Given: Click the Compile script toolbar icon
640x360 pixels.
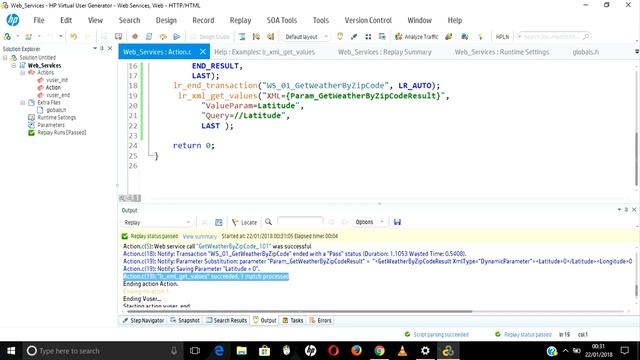Looking at the screenshot, I should click(149, 37).
